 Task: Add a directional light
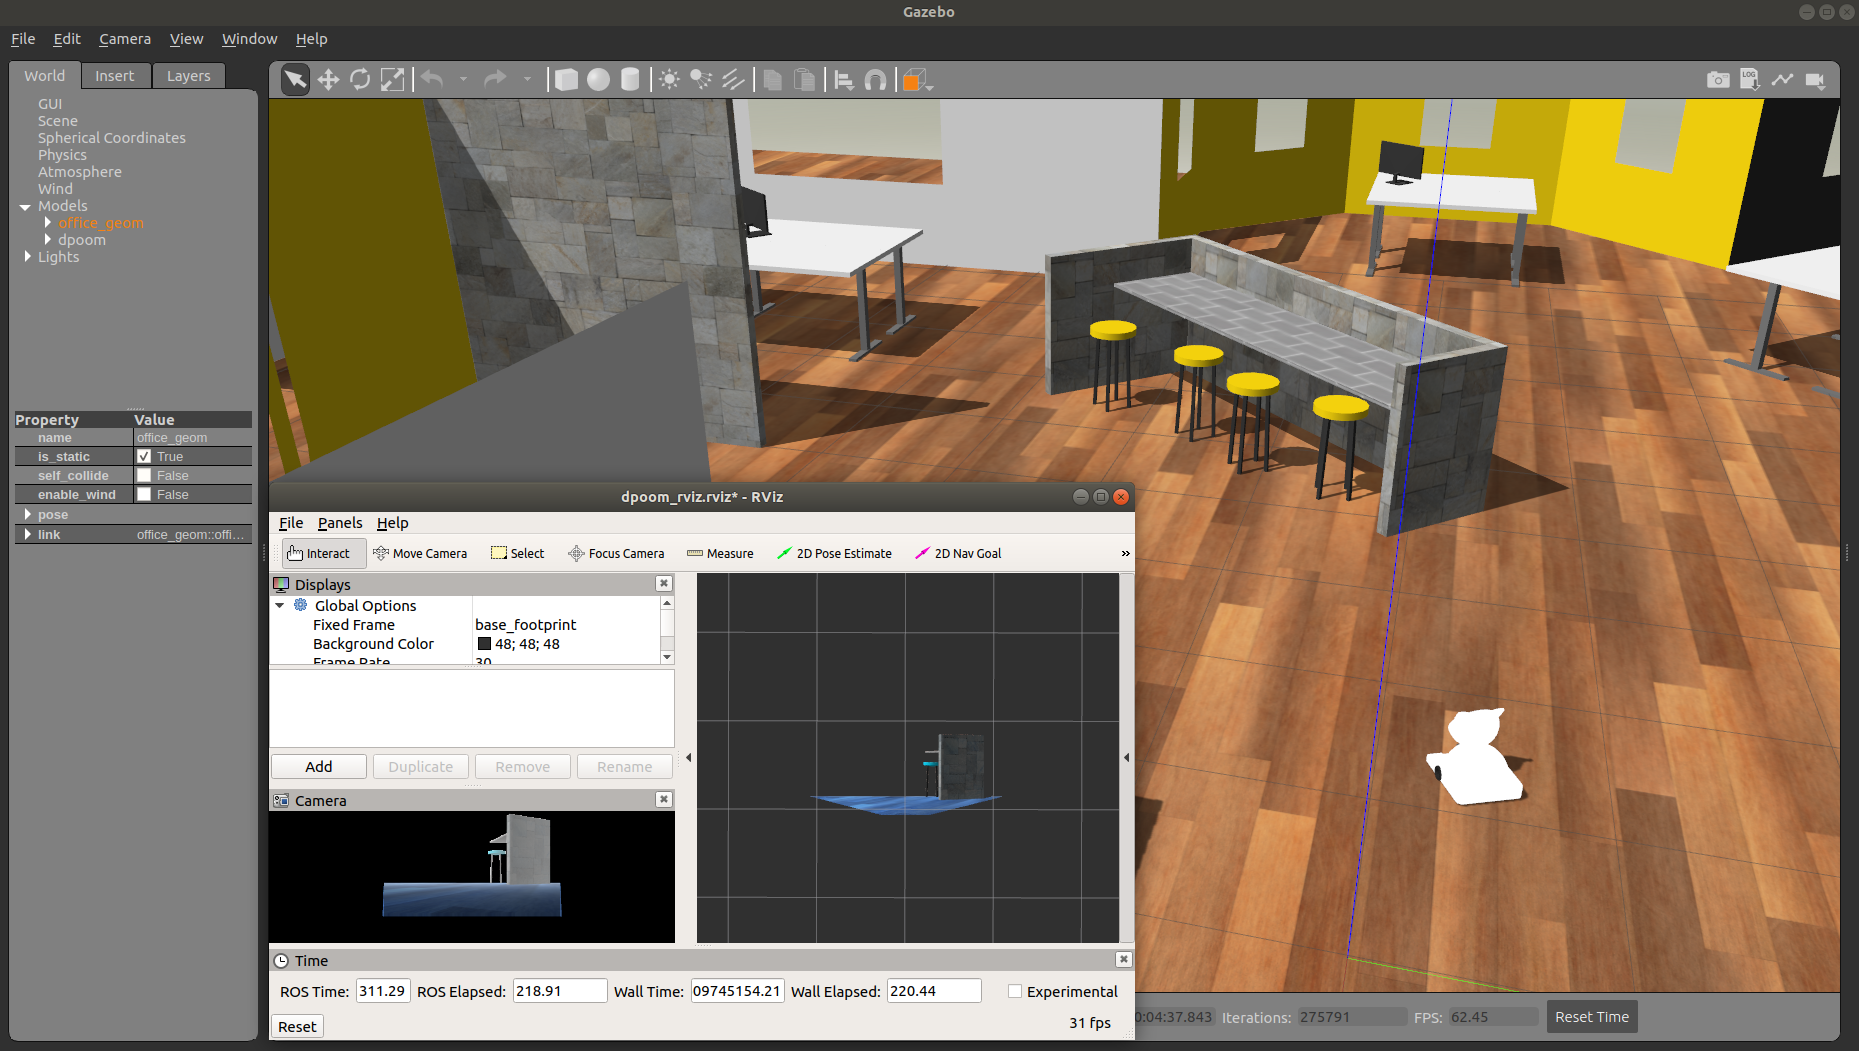pos(733,80)
